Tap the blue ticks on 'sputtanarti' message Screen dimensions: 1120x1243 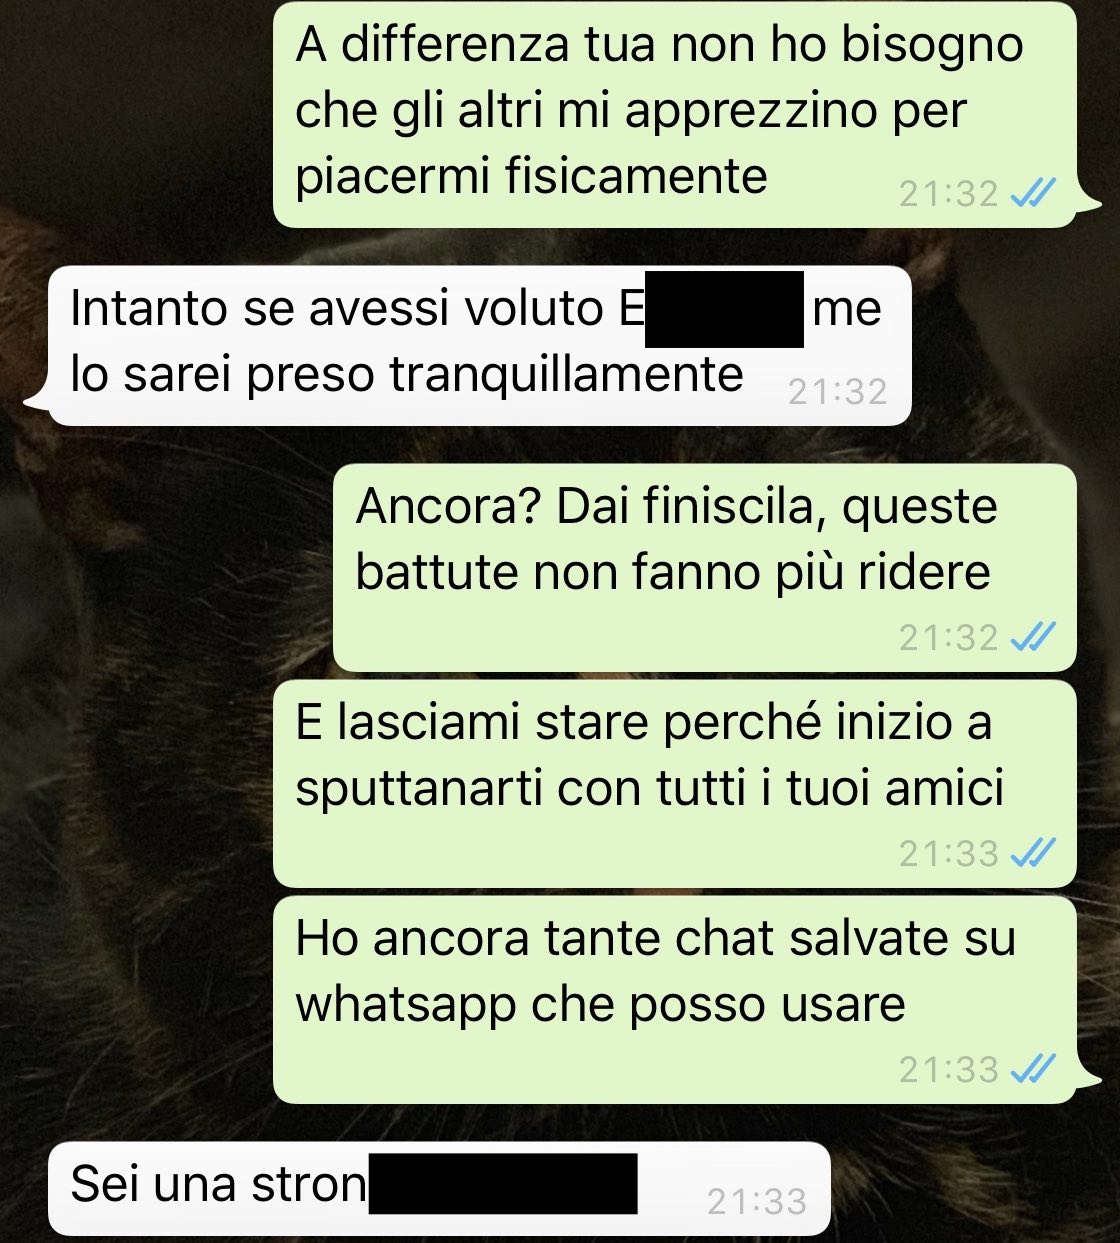(1033, 853)
